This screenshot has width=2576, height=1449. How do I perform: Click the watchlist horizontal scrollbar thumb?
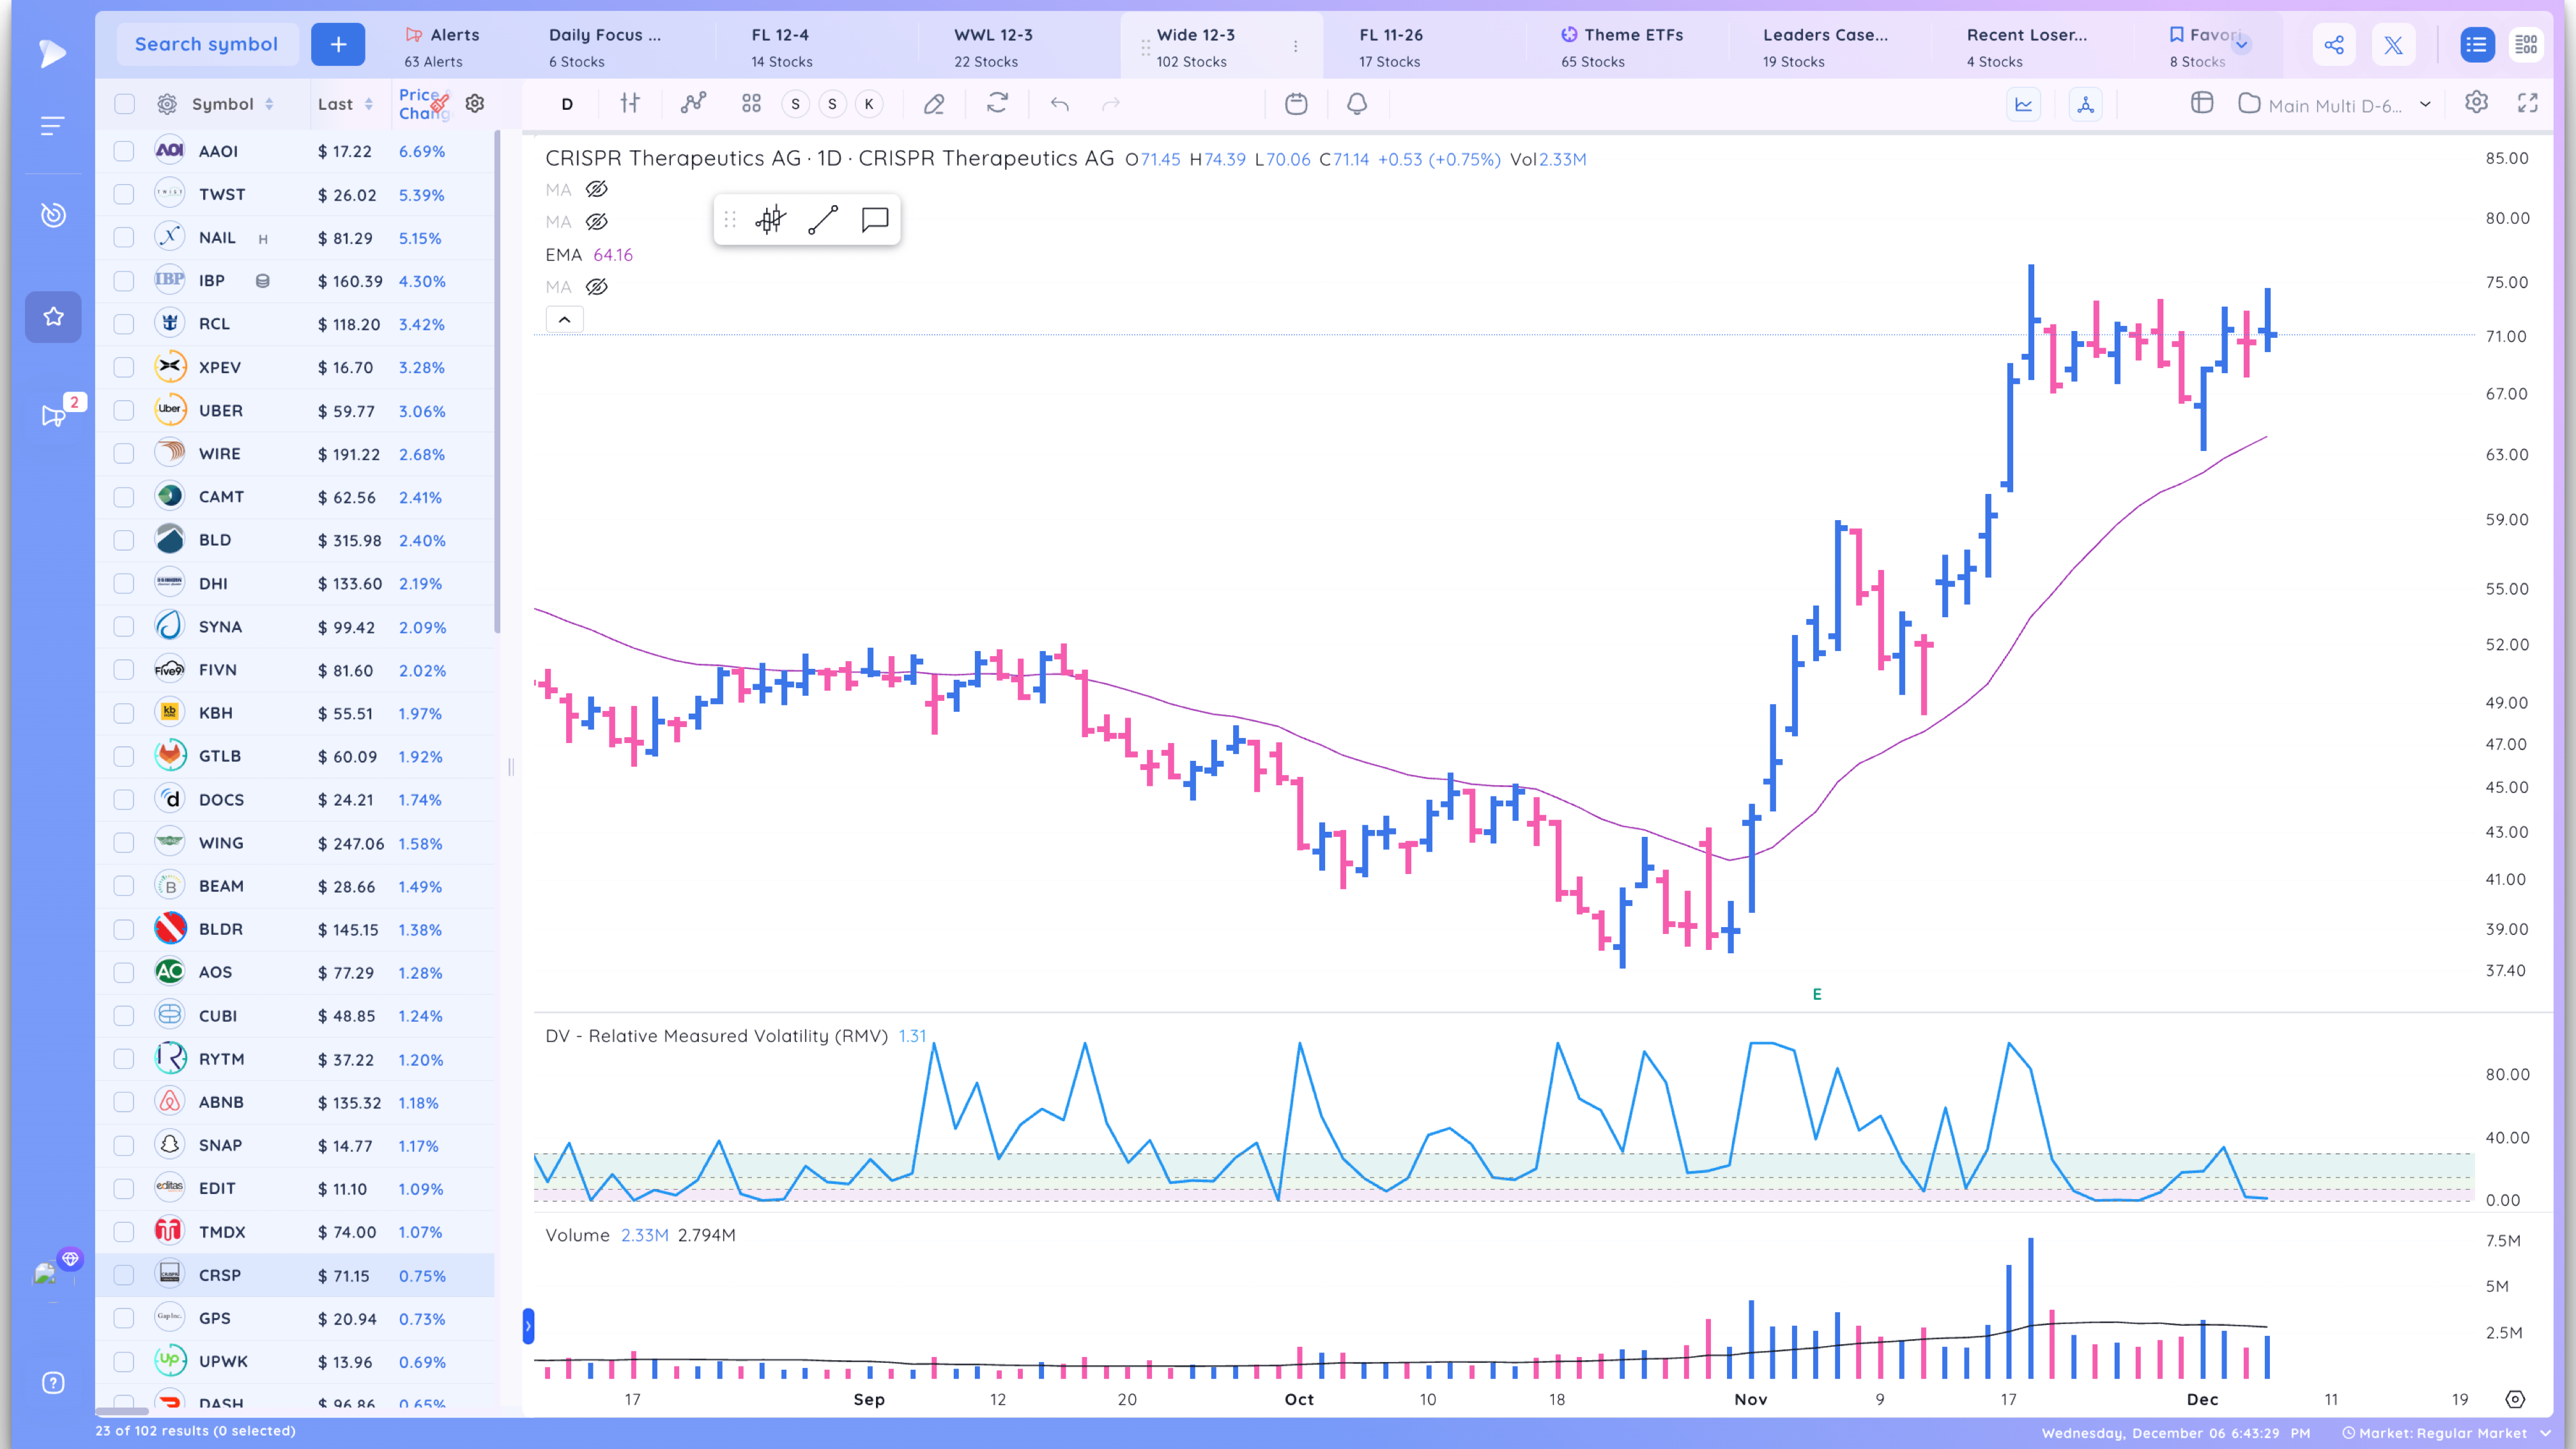(122, 1411)
